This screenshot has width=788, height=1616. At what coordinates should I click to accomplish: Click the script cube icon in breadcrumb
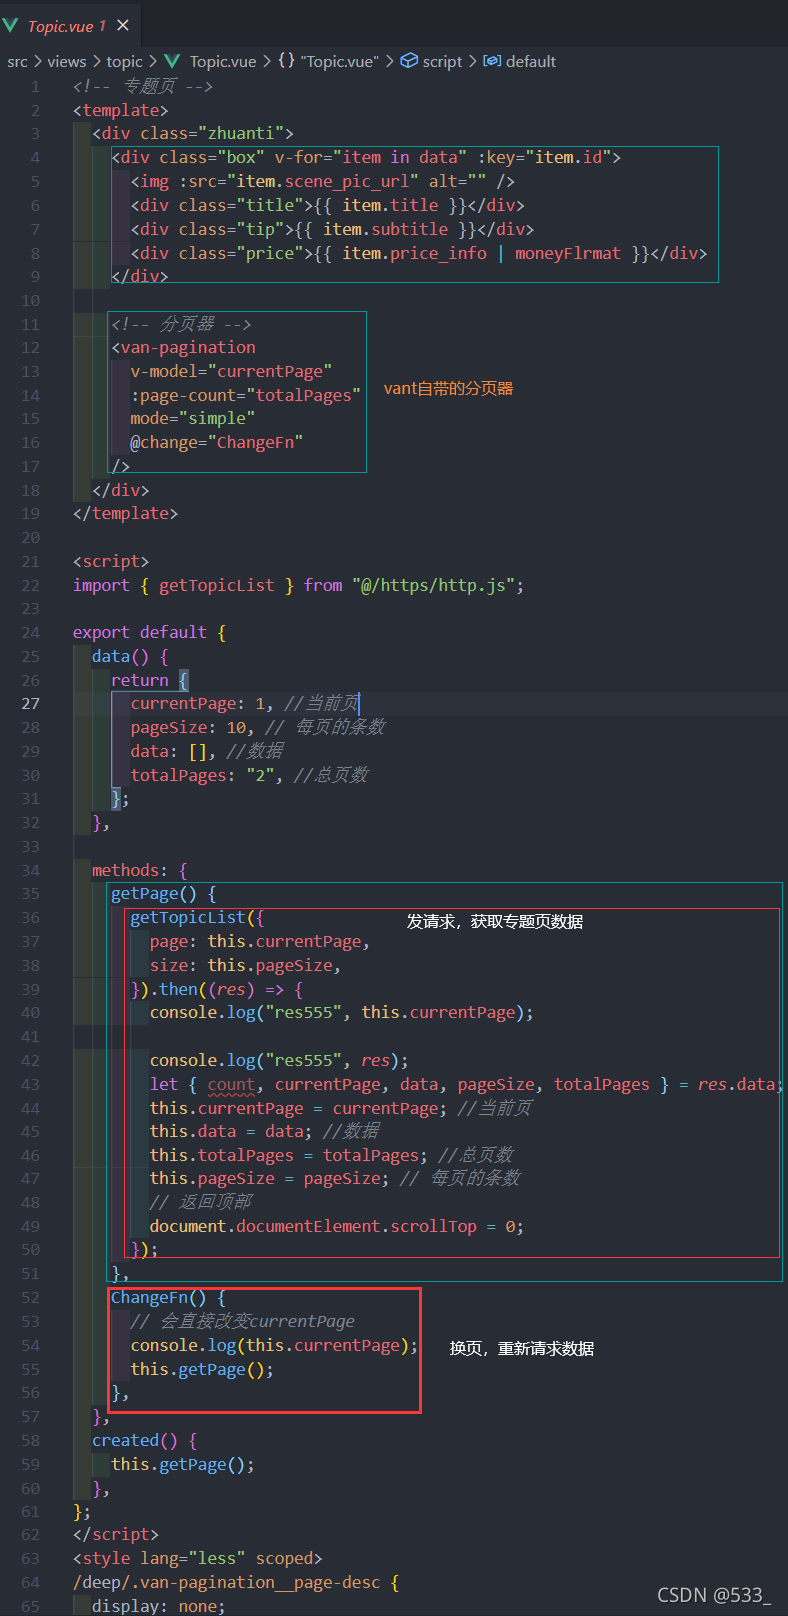point(409,62)
